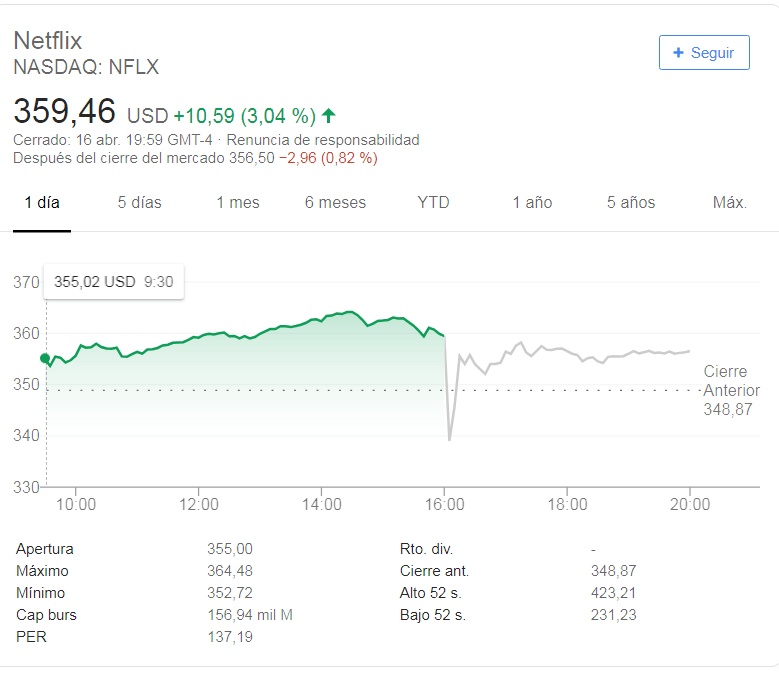This screenshot has width=779, height=677.
Task: Show the 6 meses chart range
Action: (x=335, y=202)
